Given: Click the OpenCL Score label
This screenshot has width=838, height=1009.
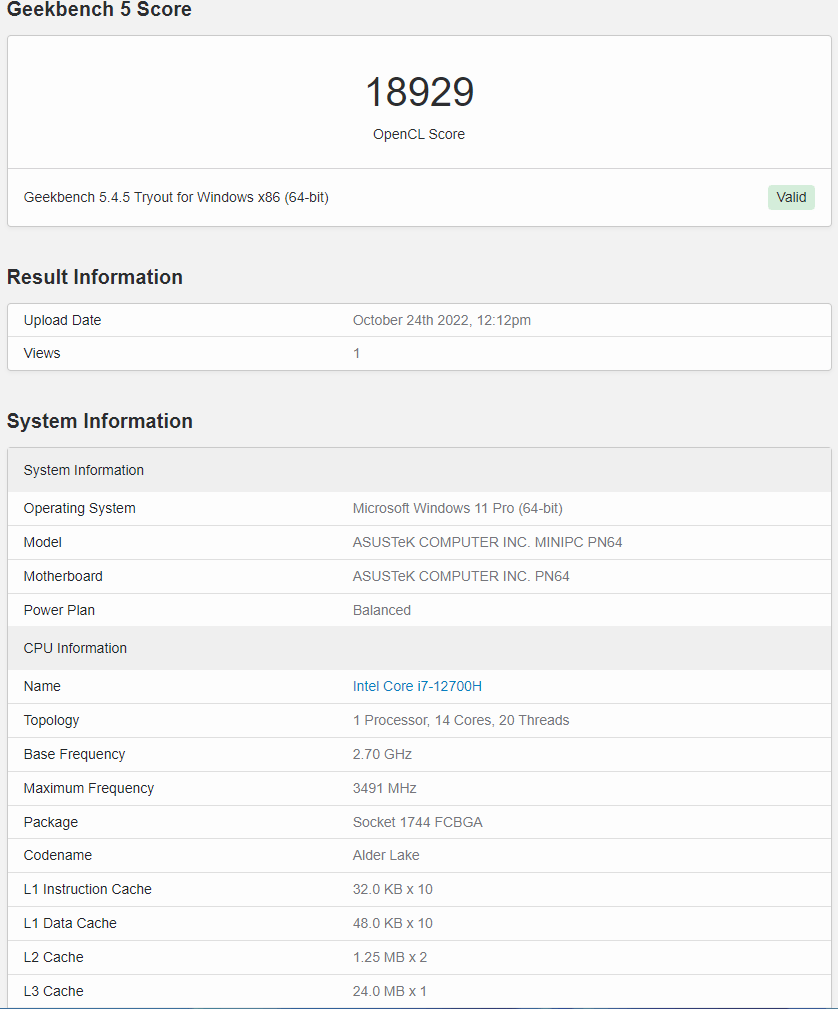Looking at the screenshot, I should click(x=419, y=134).
